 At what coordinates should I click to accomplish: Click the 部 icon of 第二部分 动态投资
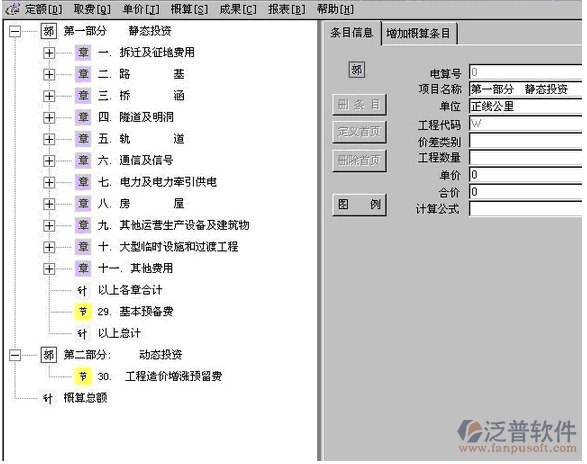(x=49, y=355)
